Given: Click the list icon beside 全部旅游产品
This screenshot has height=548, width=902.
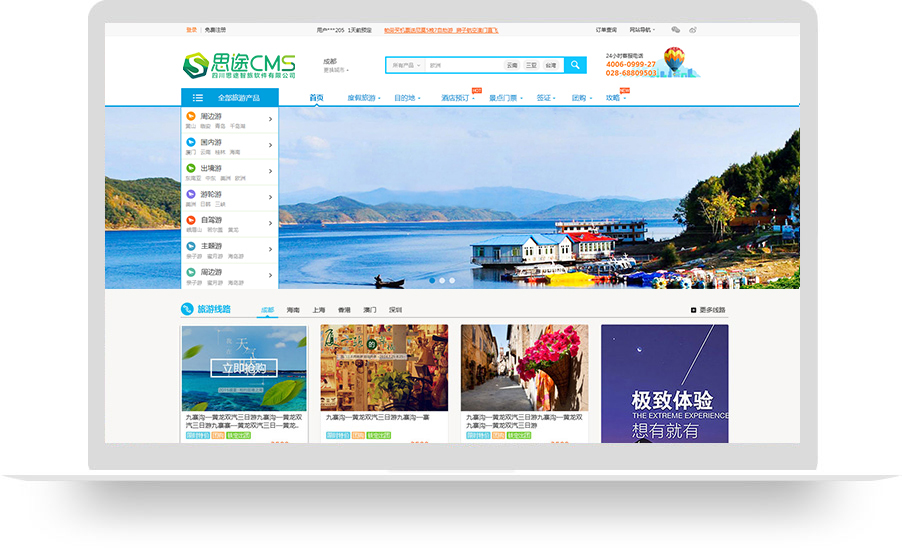Looking at the screenshot, I should [x=198, y=98].
